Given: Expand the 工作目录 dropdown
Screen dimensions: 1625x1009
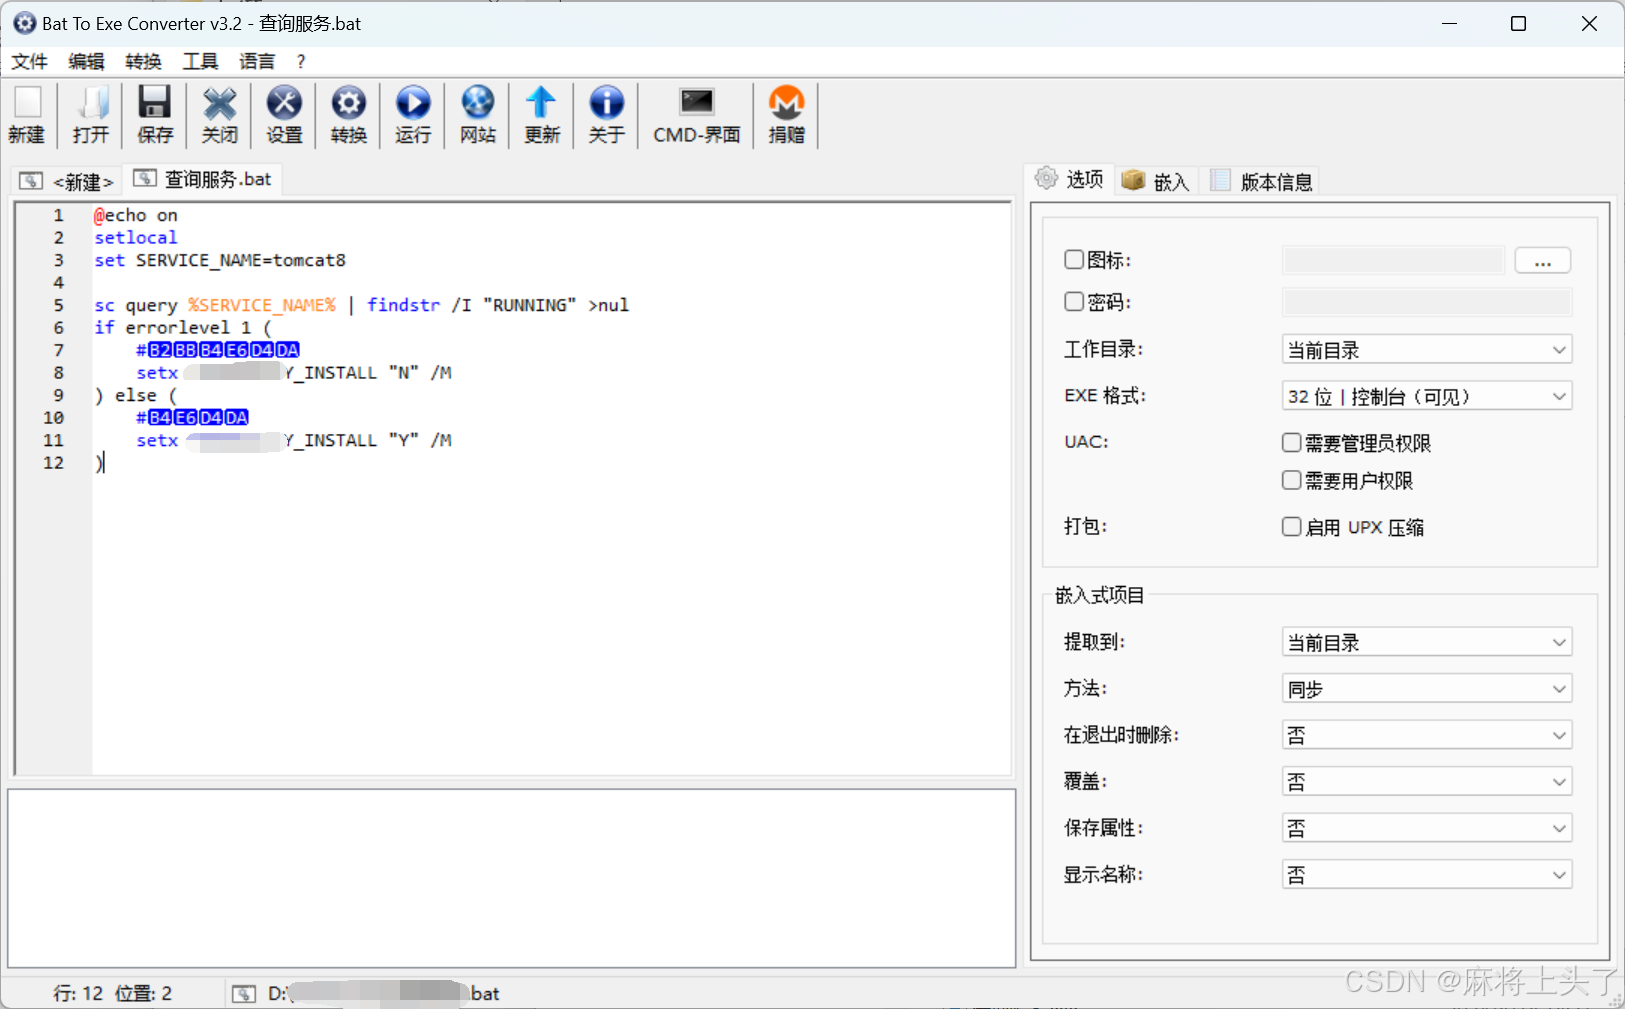Looking at the screenshot, I should [x=1427, y=350].
